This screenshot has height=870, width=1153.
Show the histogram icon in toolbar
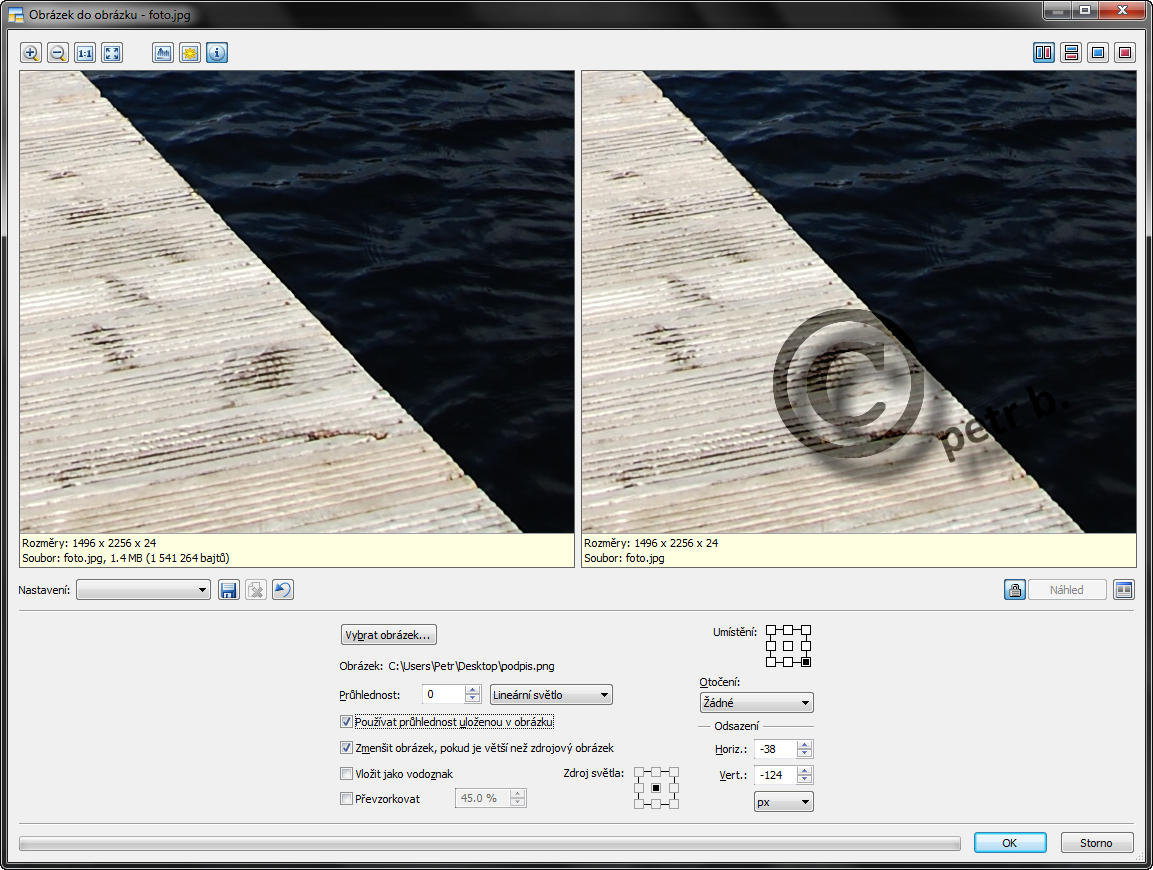[163, 53]
